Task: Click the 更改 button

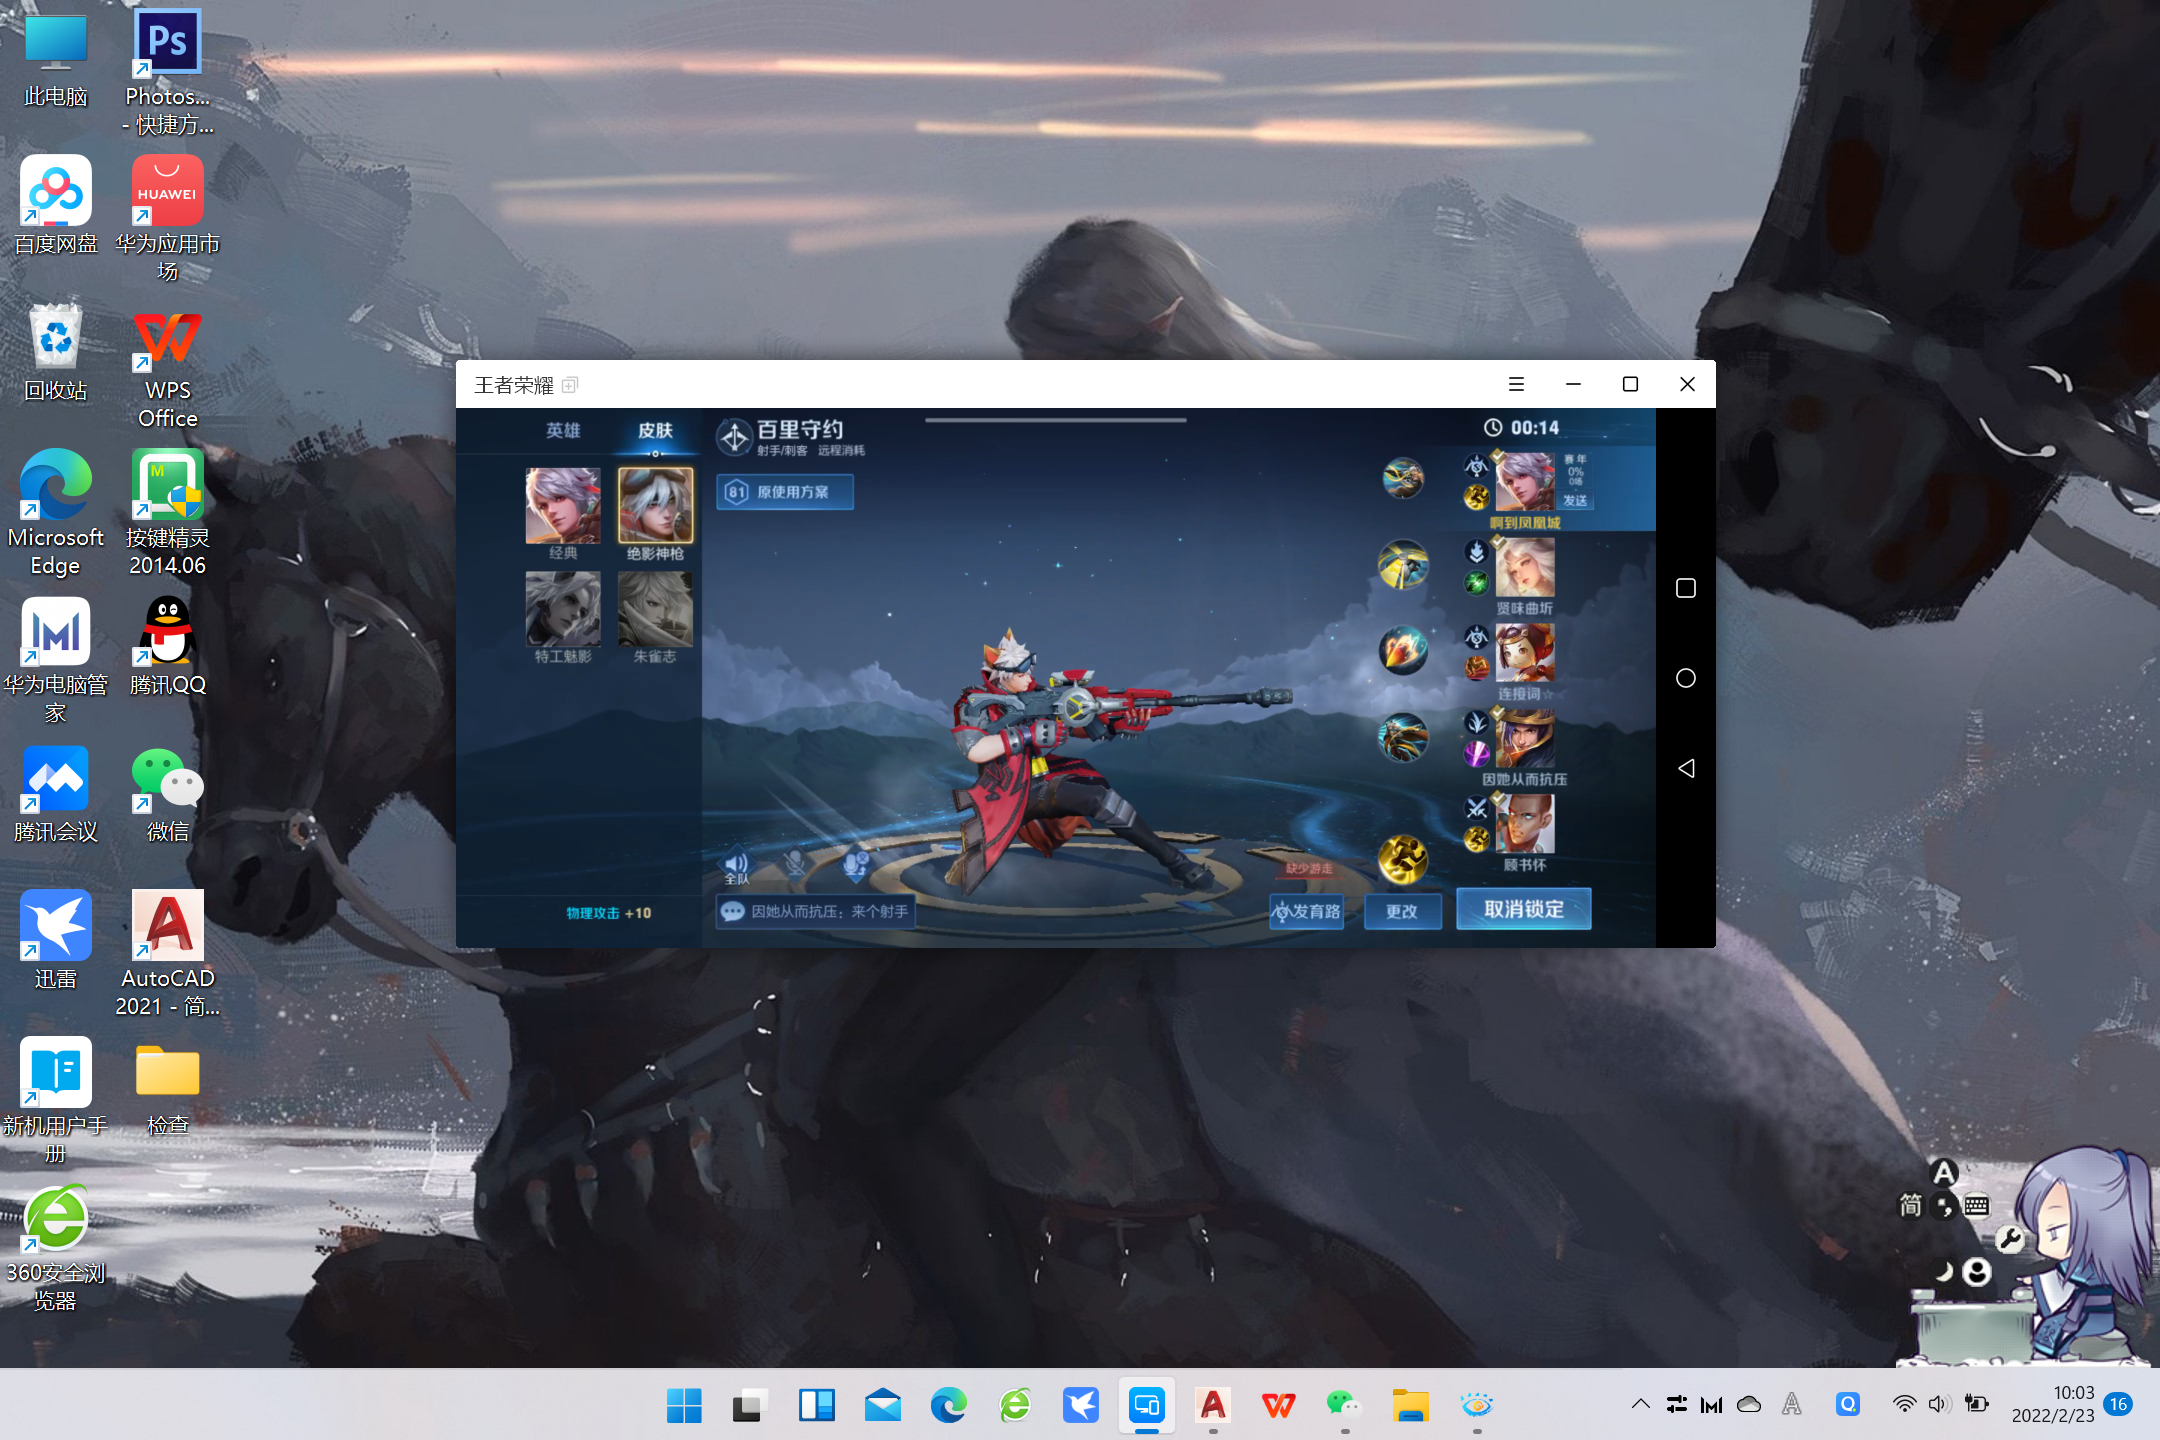Action: click(1402, 911)
